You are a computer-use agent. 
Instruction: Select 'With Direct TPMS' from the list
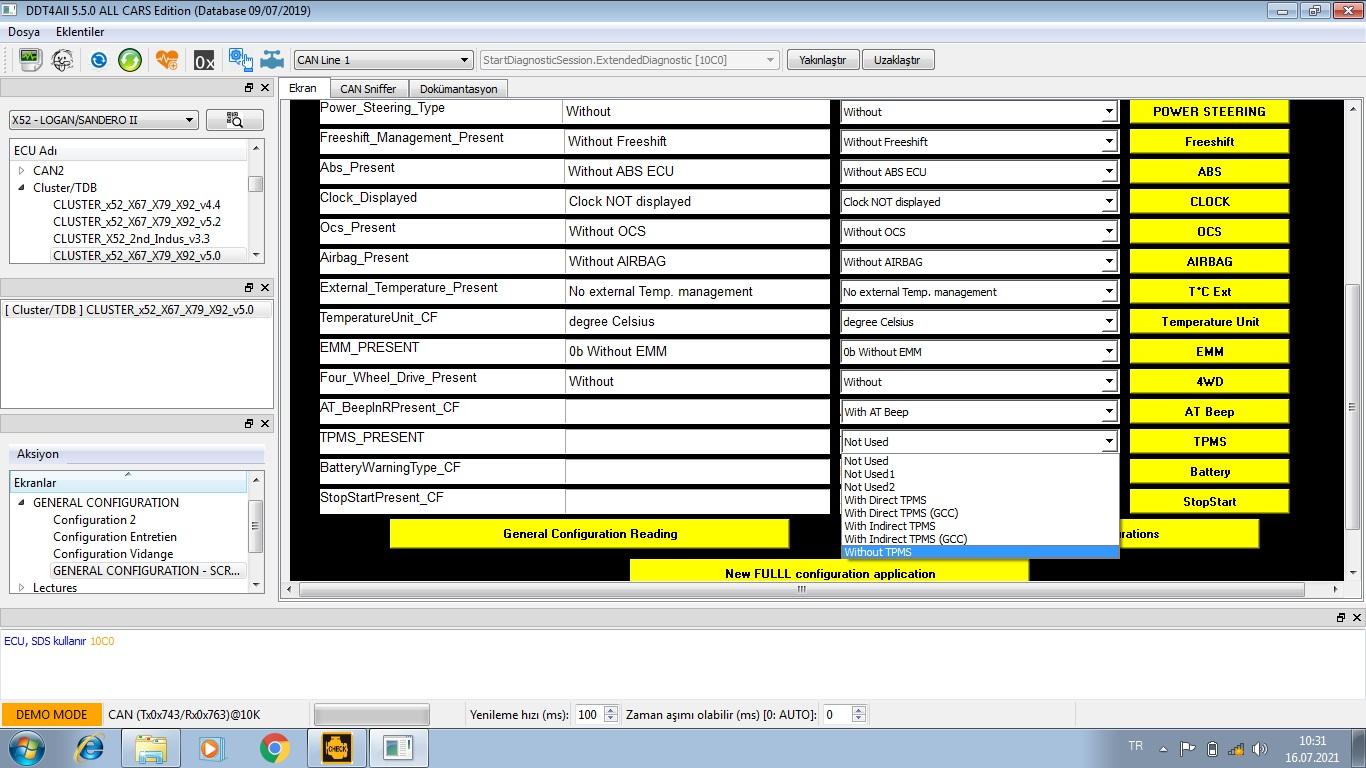pyautogui.click(x=885, y=500)
